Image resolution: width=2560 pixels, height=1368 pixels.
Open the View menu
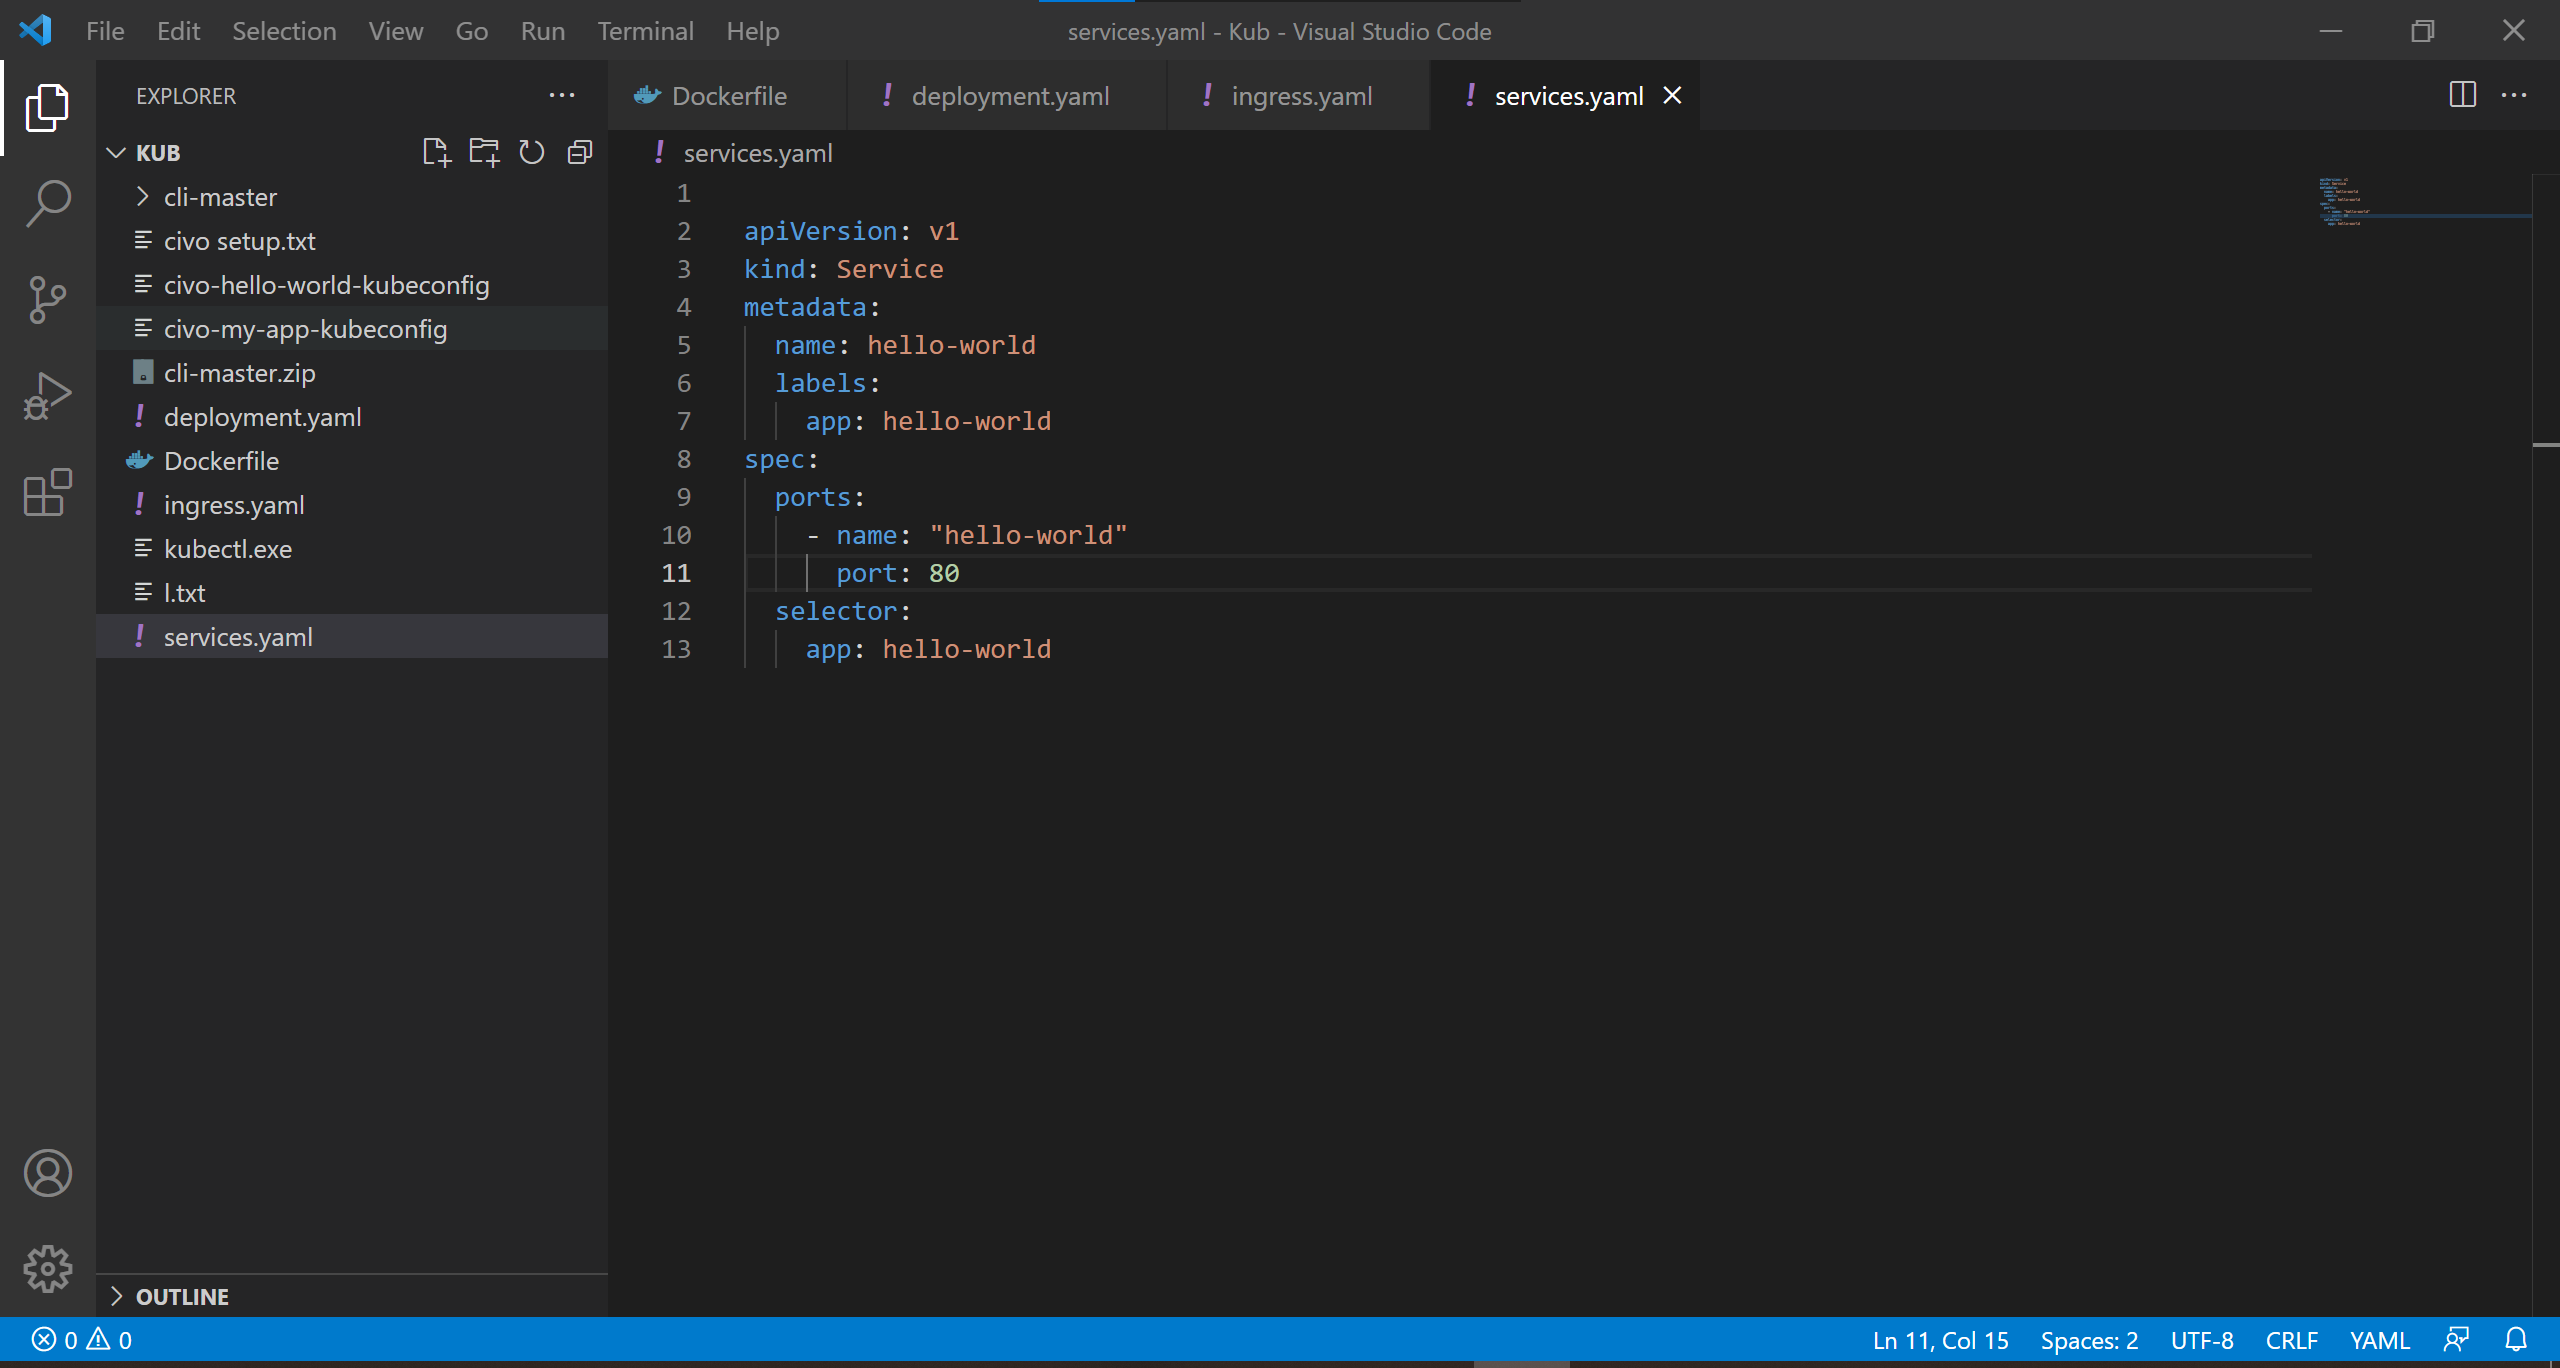(x=396, y=31)
